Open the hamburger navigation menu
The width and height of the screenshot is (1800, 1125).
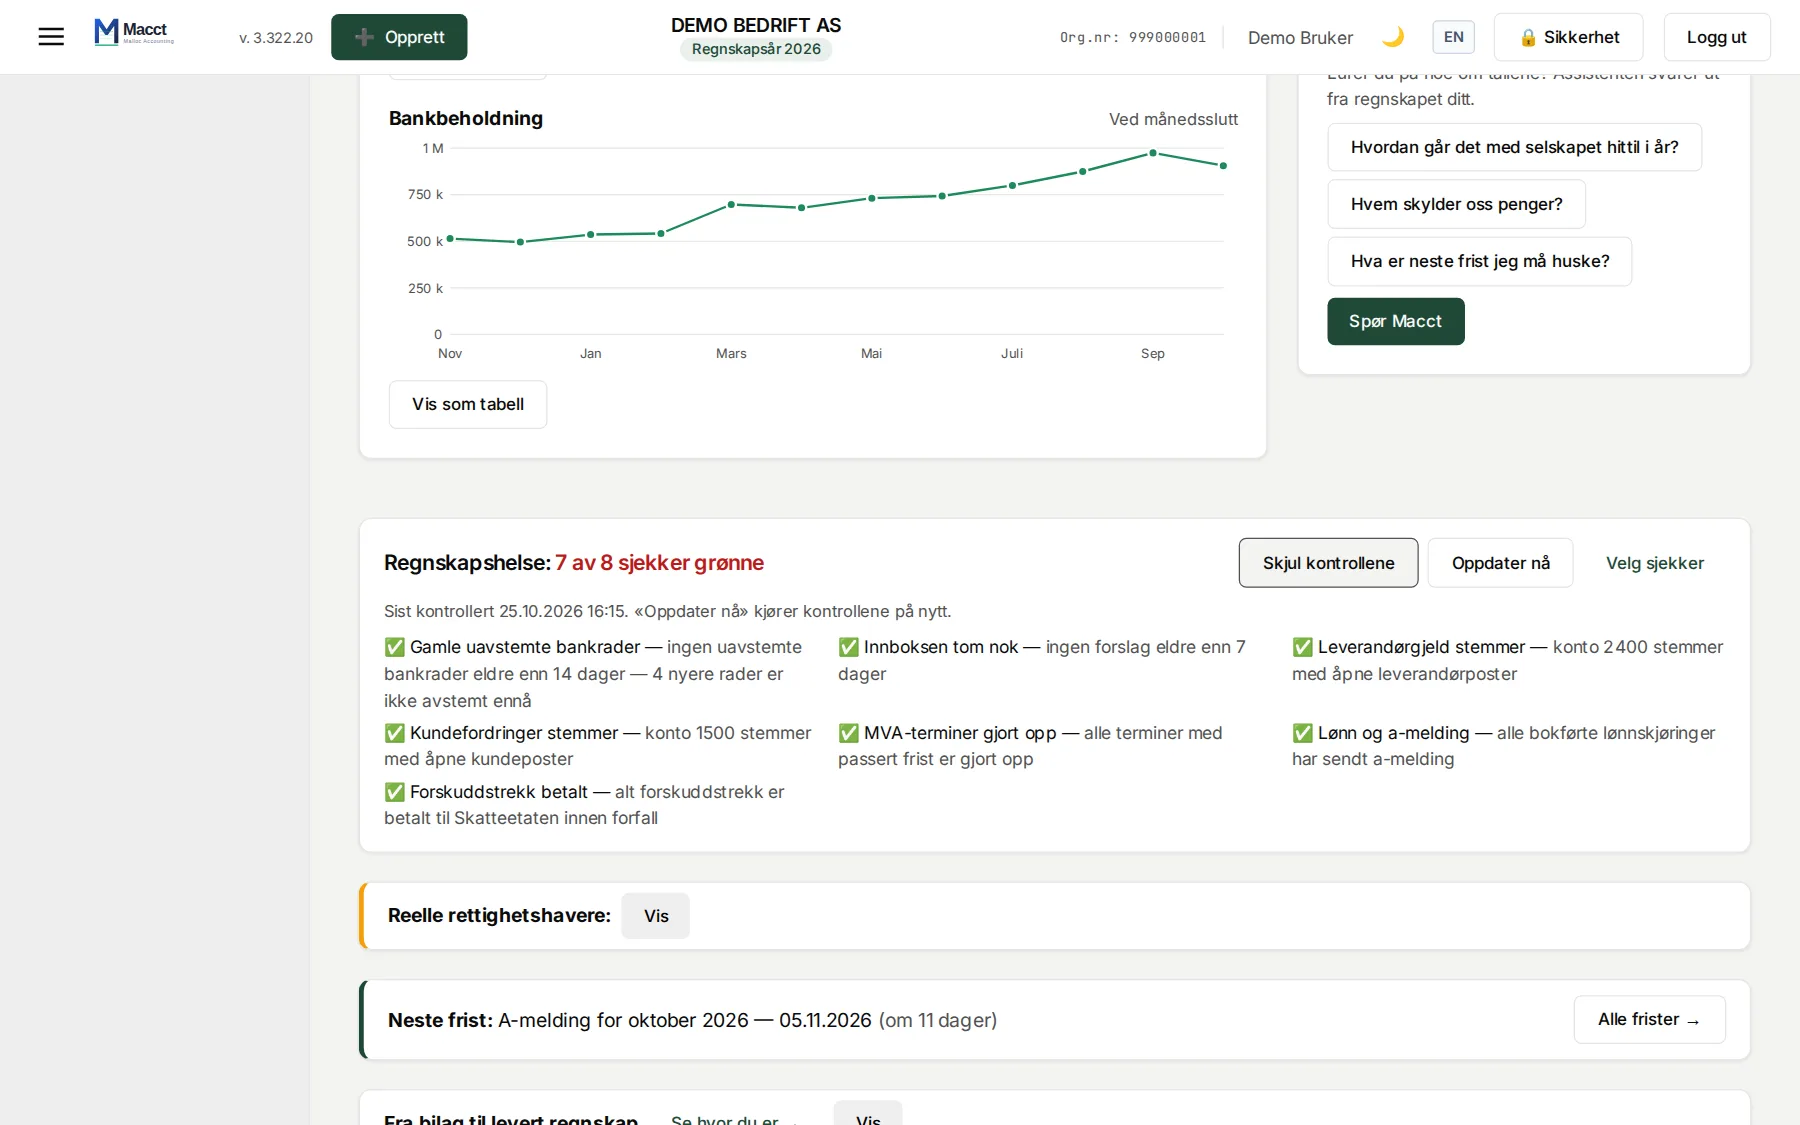51,37
